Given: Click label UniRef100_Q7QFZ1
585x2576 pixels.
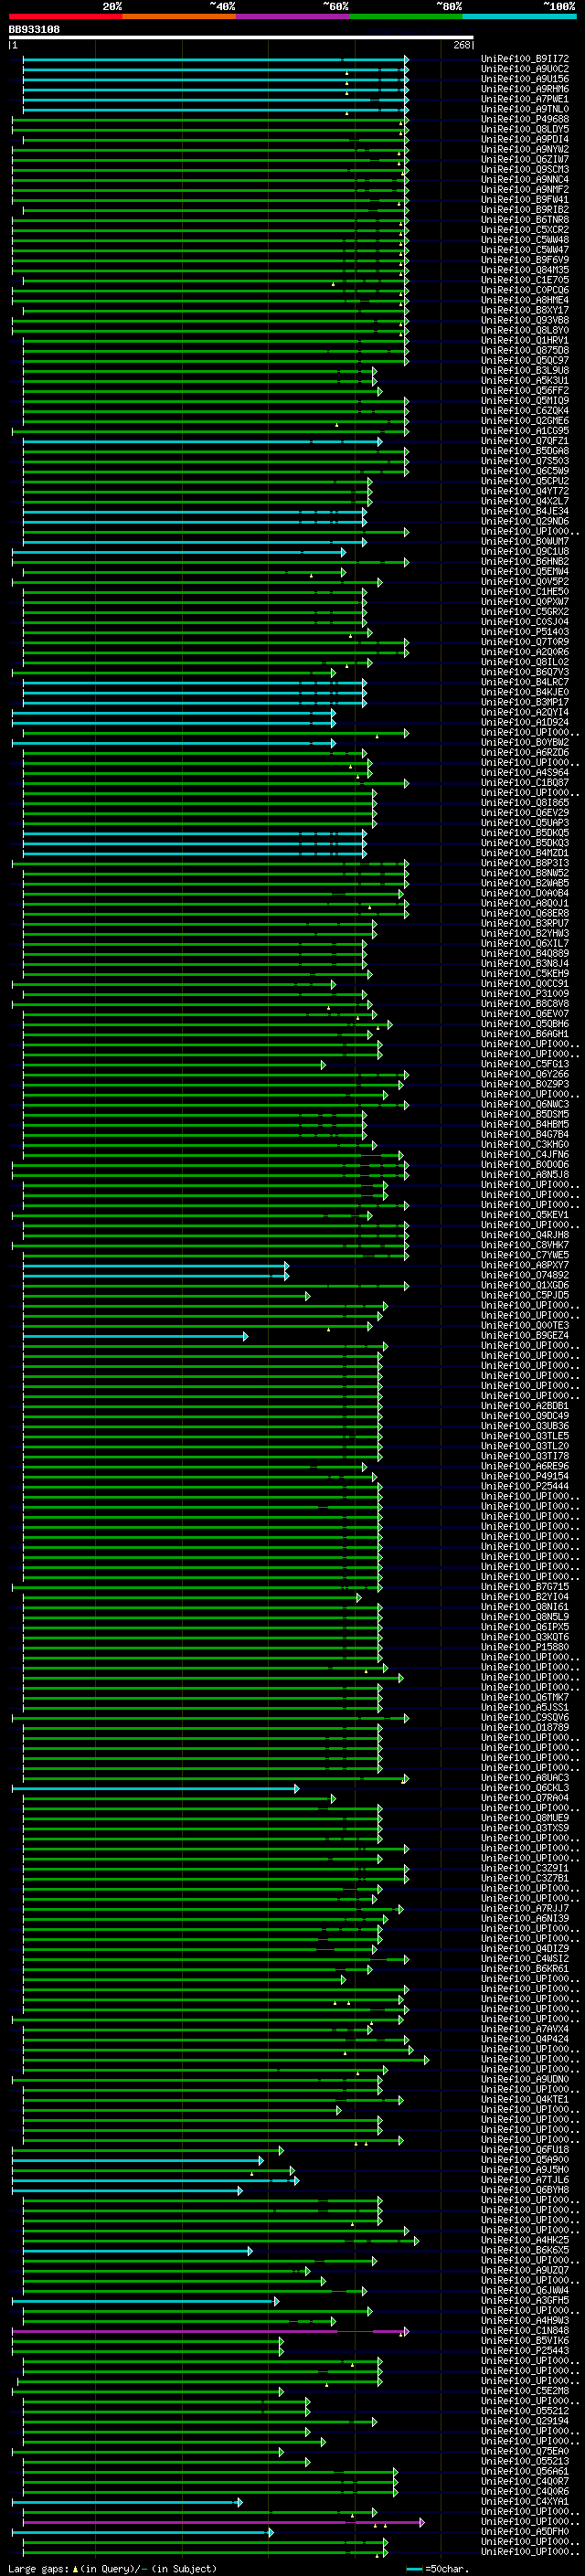Looking at the screenshot, I should (525, 440).
